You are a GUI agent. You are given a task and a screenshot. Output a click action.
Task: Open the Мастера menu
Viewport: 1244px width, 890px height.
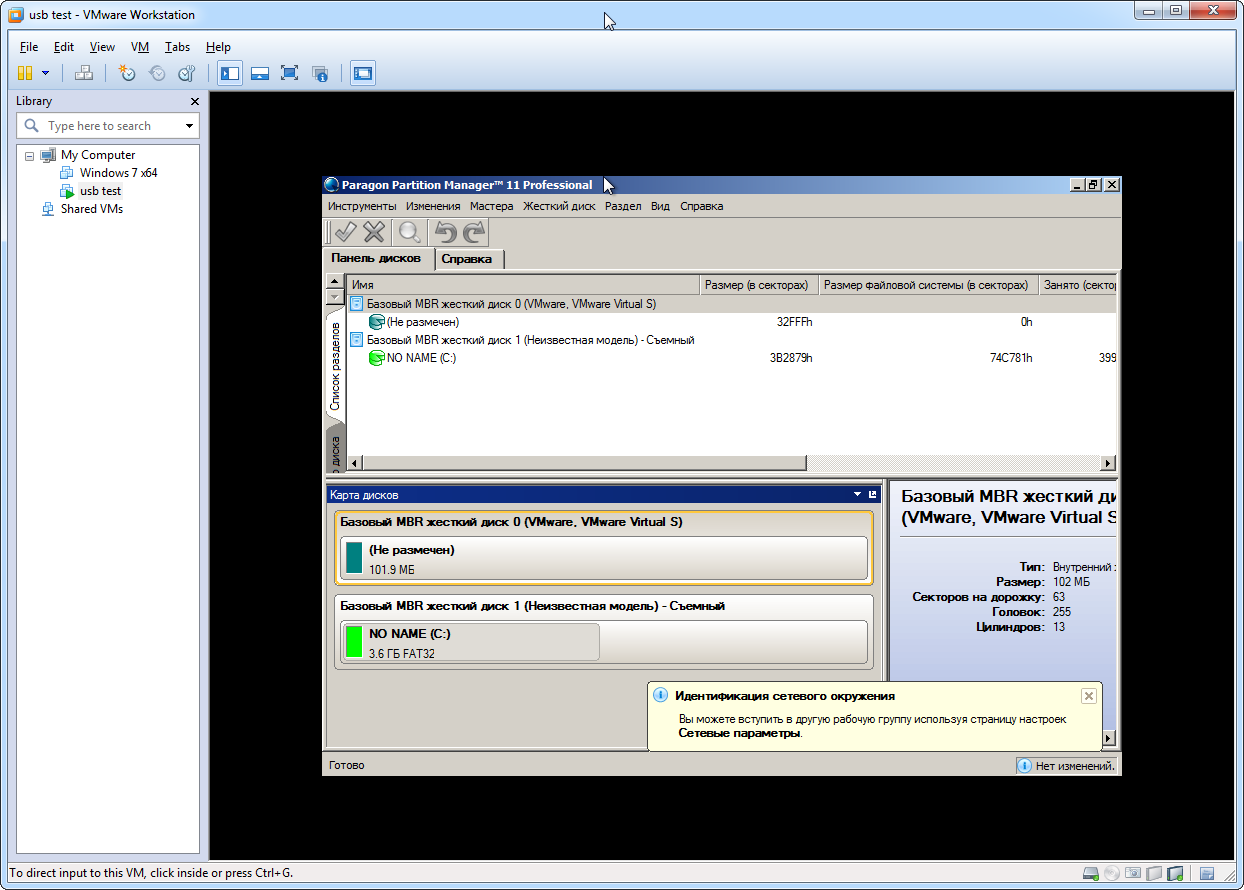491,206
